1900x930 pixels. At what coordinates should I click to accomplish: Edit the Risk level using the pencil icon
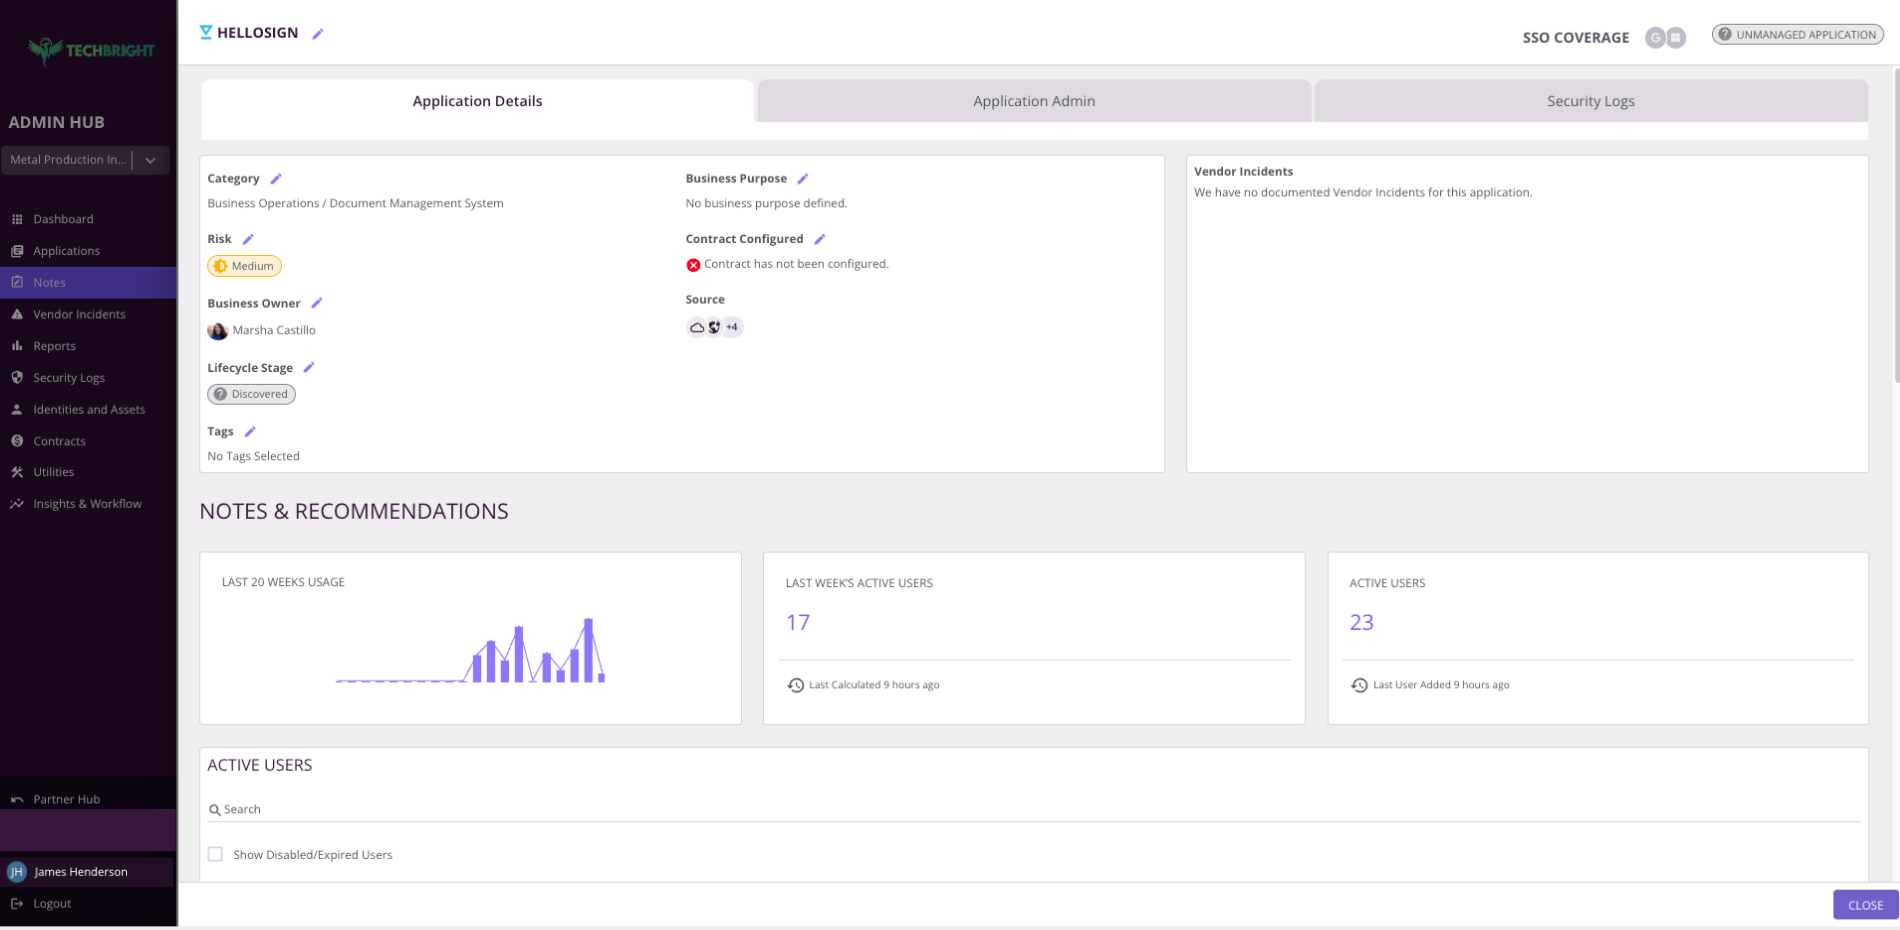tap(248, 239)
